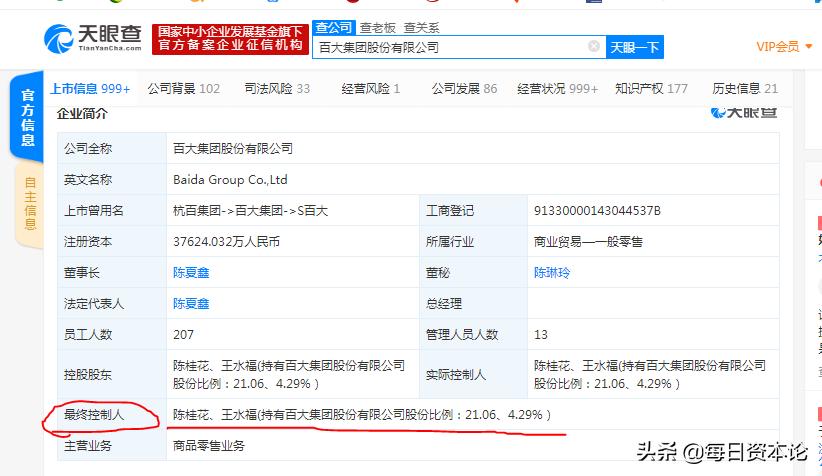This screenshot has width=822, height=476.
Task: Select the 查公司 search tab
Action: [x=334, y=27]
